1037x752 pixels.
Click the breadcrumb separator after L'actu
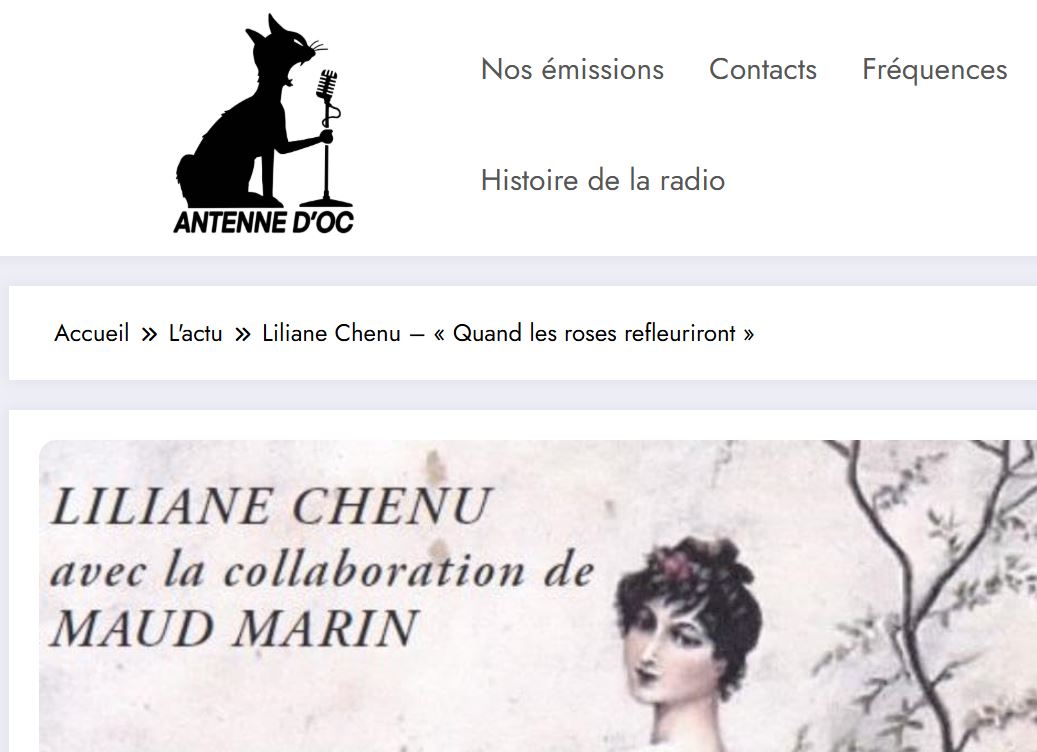pyautogui.click(x=243, y=334)
